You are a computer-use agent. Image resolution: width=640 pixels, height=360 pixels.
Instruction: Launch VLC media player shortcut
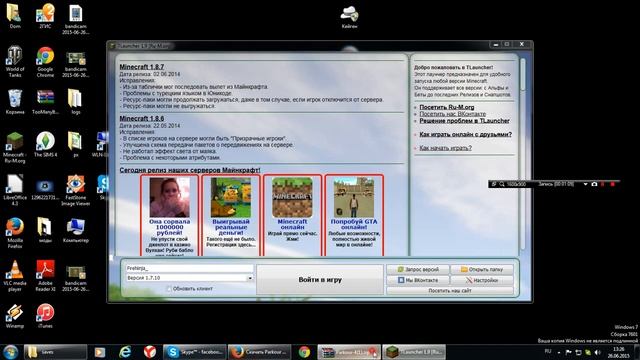[x=15, y=276]
